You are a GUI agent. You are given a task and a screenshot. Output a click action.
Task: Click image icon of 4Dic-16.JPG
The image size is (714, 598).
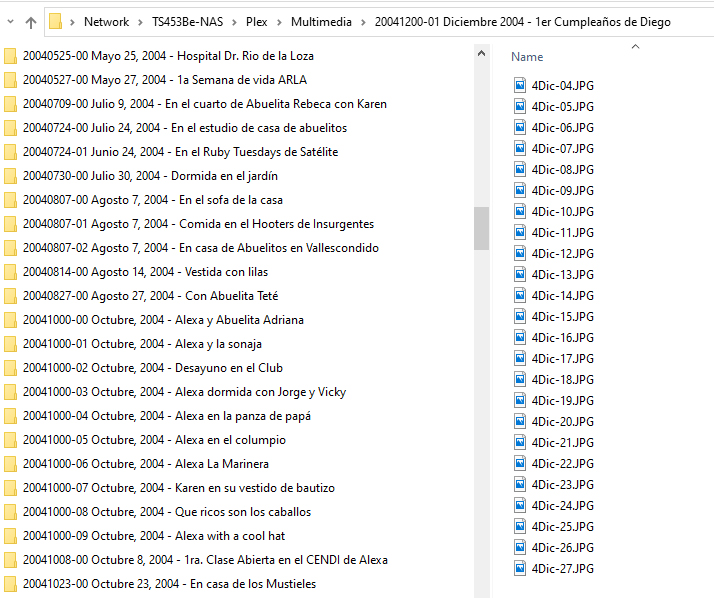(x=520, y=337)
